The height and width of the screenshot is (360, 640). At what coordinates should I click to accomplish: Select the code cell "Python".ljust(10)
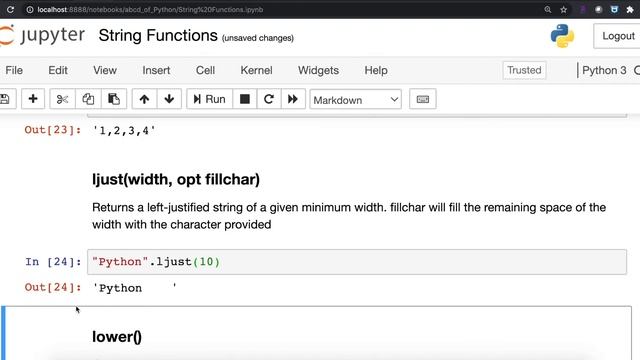[357, 262]
